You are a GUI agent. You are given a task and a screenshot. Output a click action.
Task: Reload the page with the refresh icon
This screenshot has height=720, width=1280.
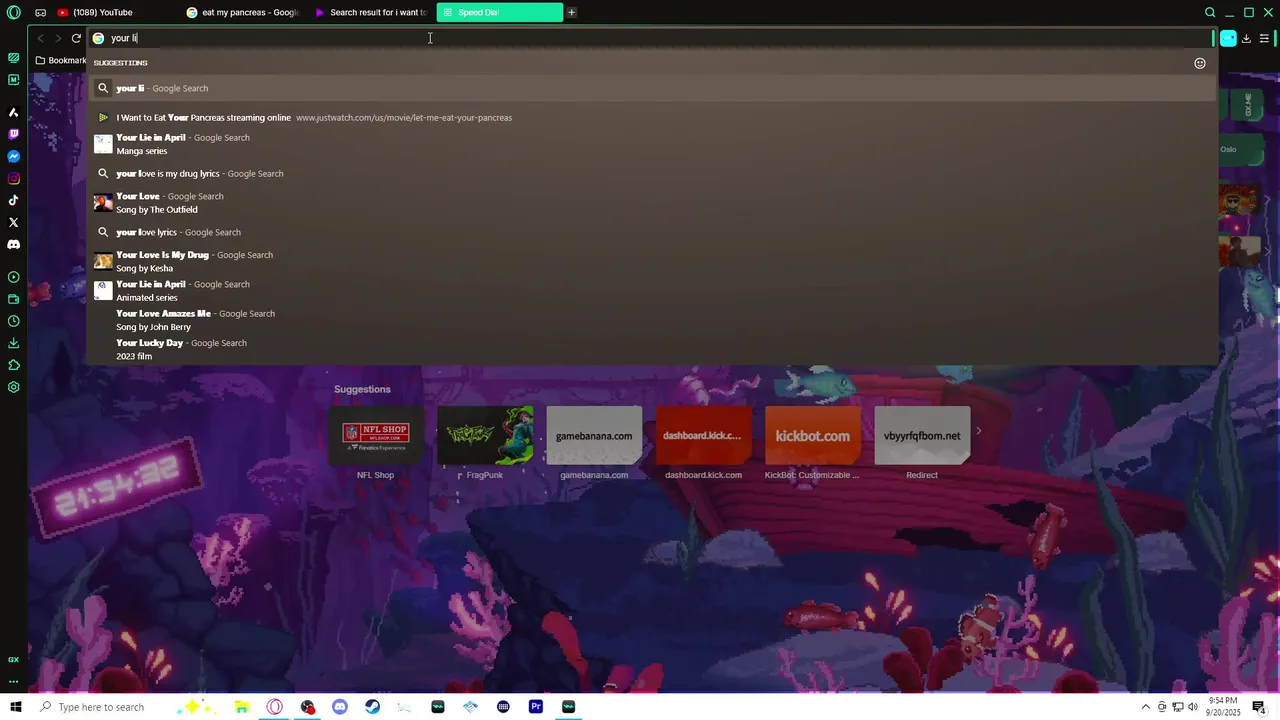(x=76, y=38)
